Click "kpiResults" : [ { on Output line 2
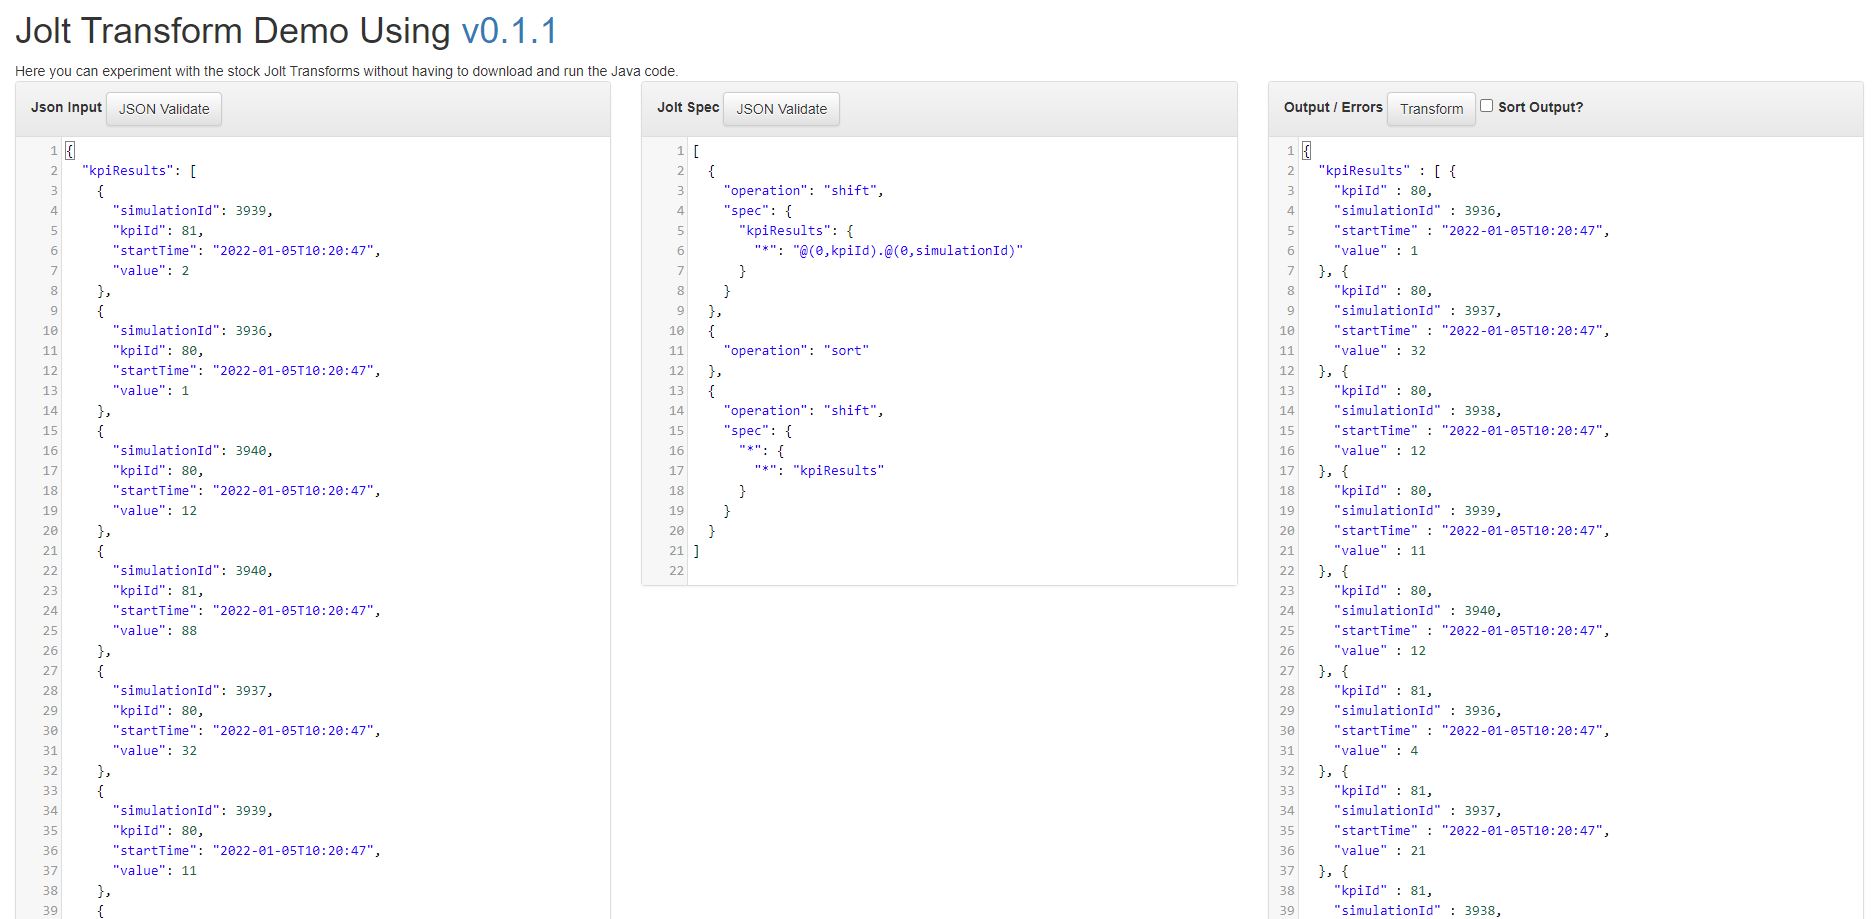The width and height of the screenshot is (1875, 919). tap(1387, 171)
